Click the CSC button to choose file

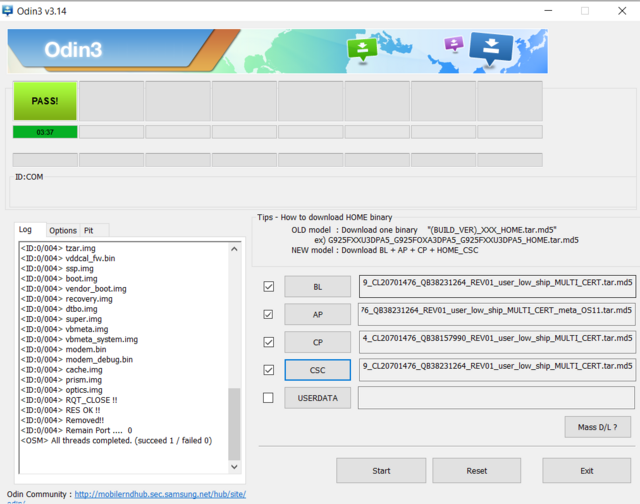pos(318,370)
